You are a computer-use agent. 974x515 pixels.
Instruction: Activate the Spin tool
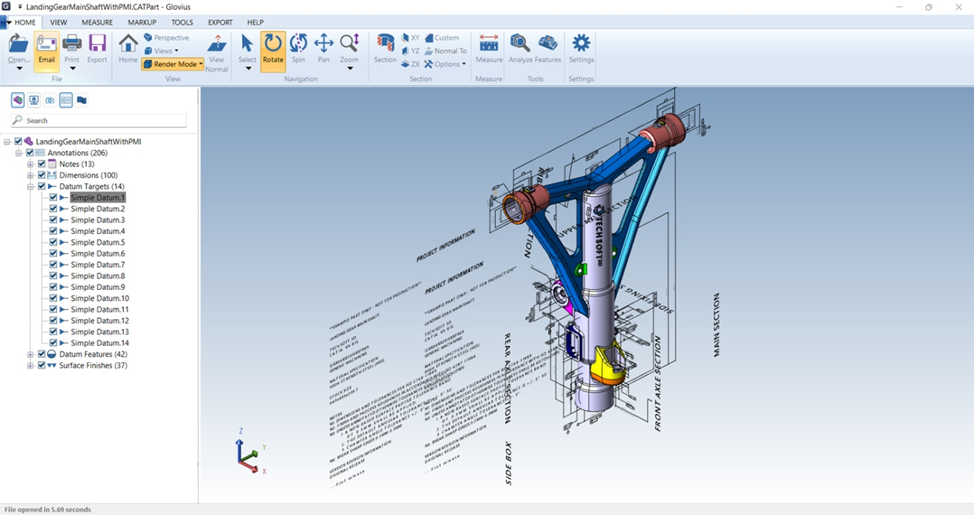(x=298, y=48)
